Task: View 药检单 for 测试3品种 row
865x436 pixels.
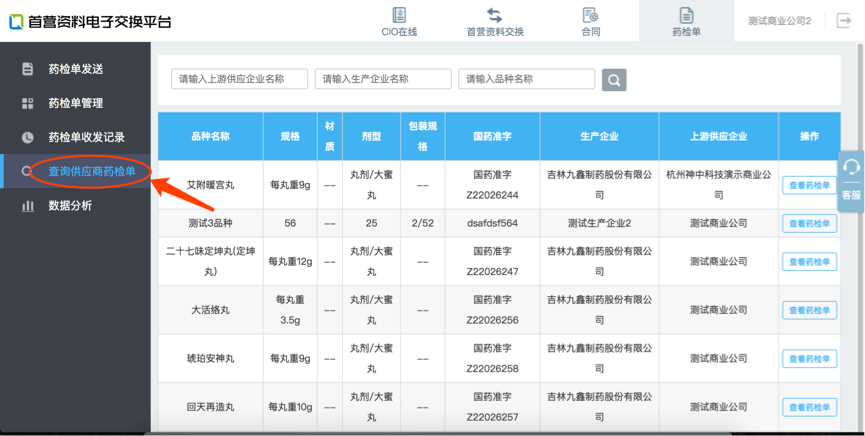Action: [809, 224]
